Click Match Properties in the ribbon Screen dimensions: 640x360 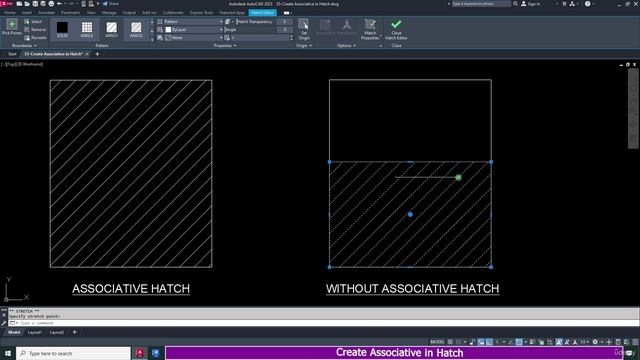pos(370,29)
